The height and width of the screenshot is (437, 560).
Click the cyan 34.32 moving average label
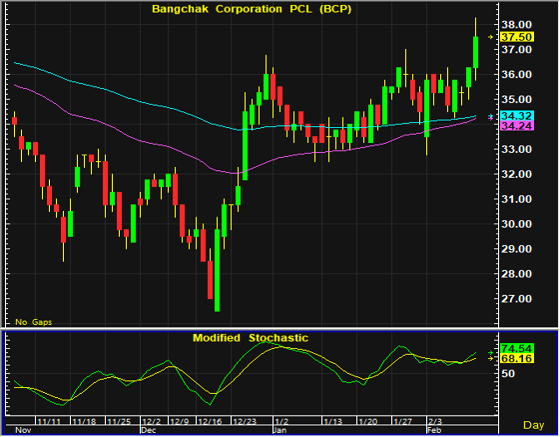pyautogui.click(x=517, y=116)
